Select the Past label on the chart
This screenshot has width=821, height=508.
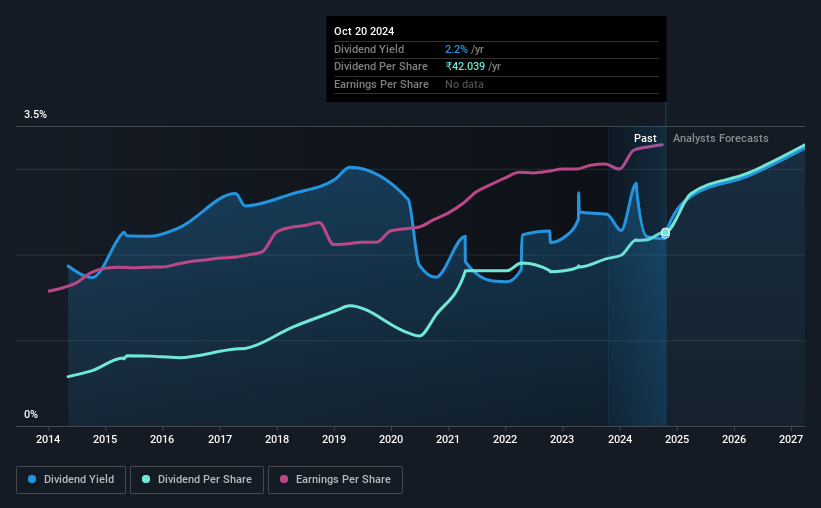[x=645, y=138]
